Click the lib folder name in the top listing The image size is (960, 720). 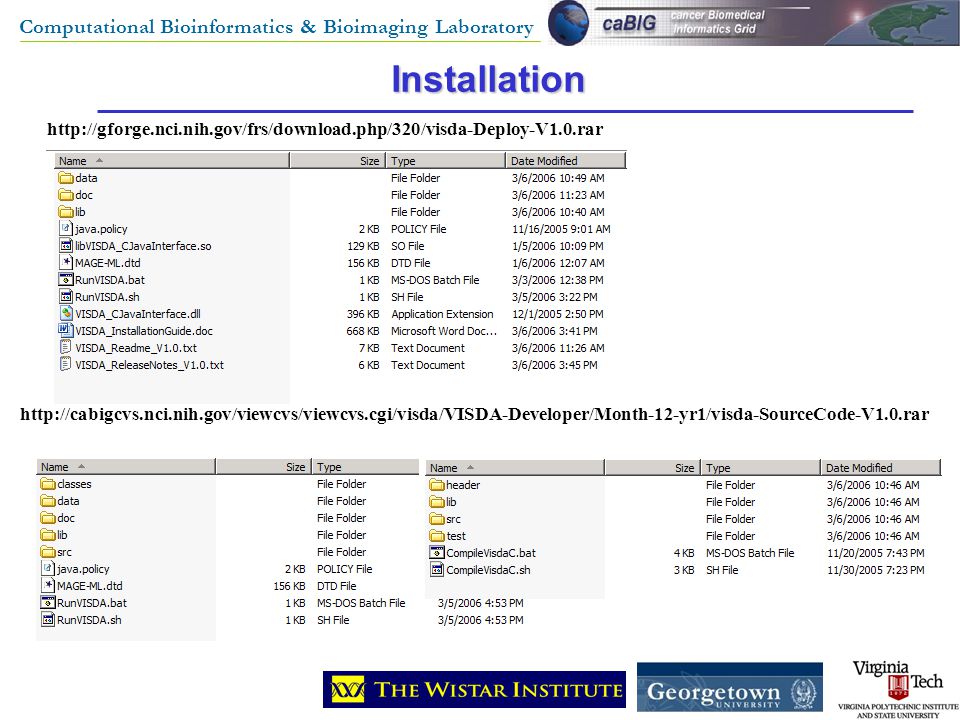[x=80, y=212]
